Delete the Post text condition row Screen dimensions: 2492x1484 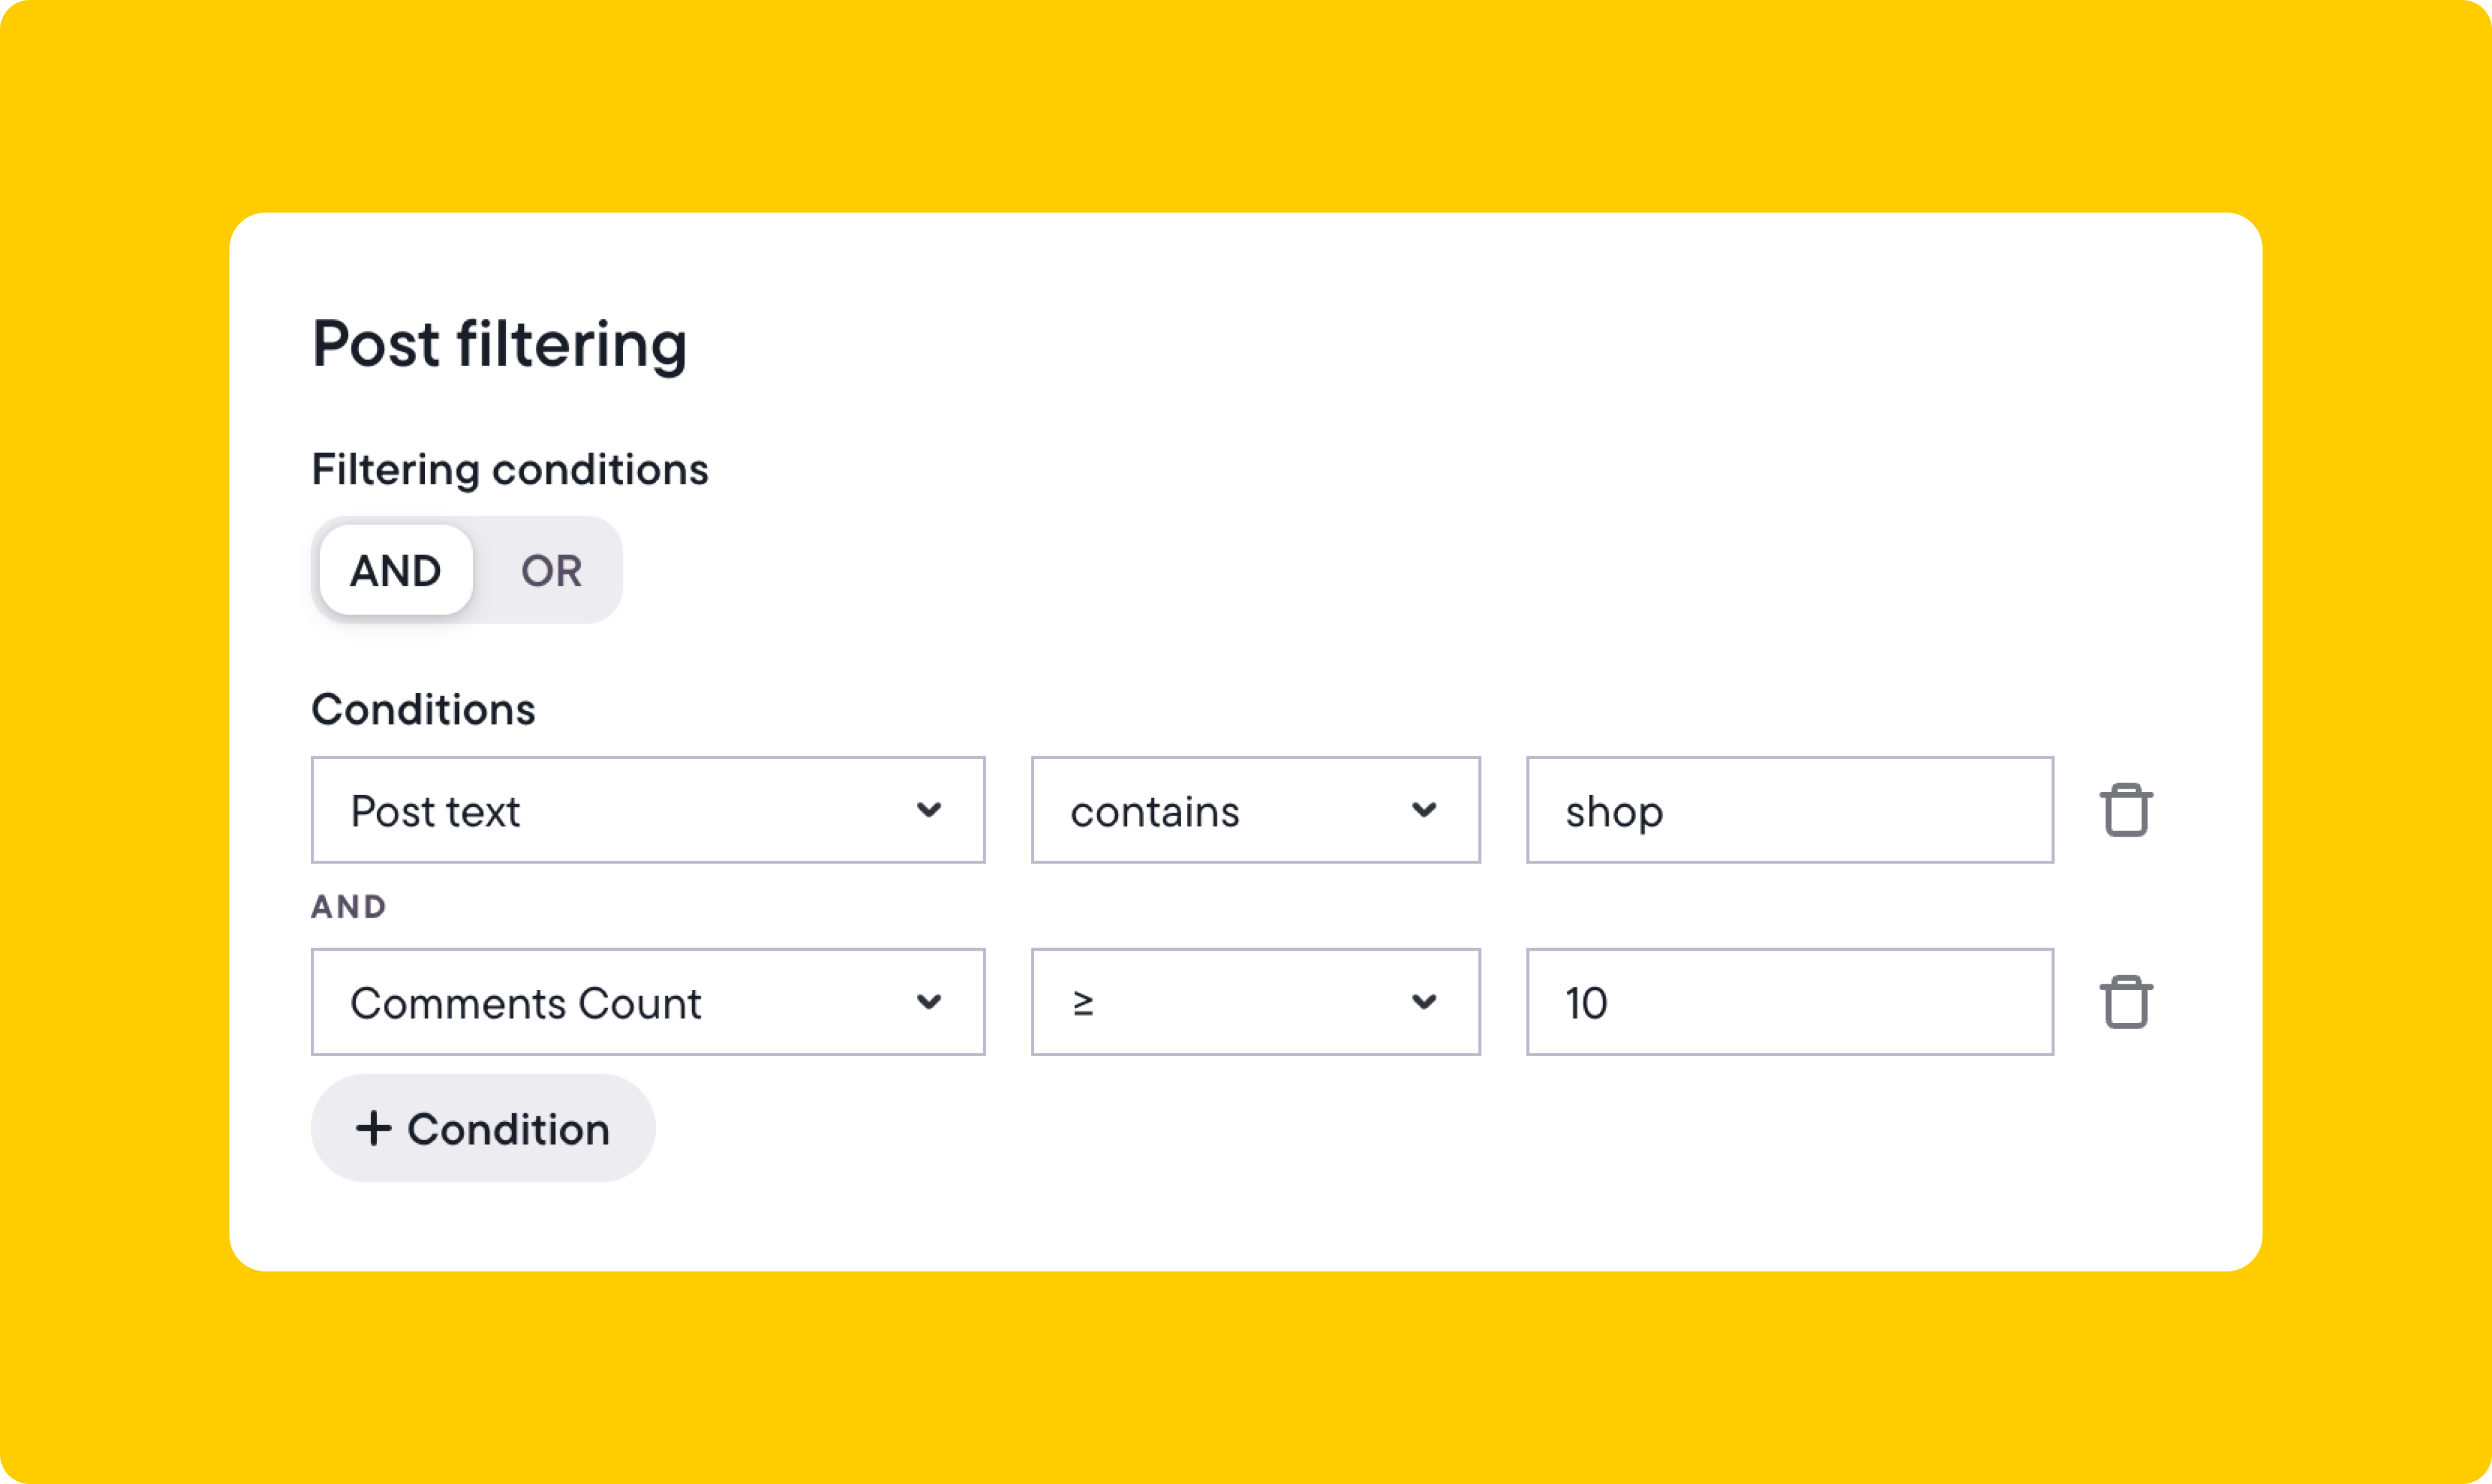click(x=2126, y=810)
